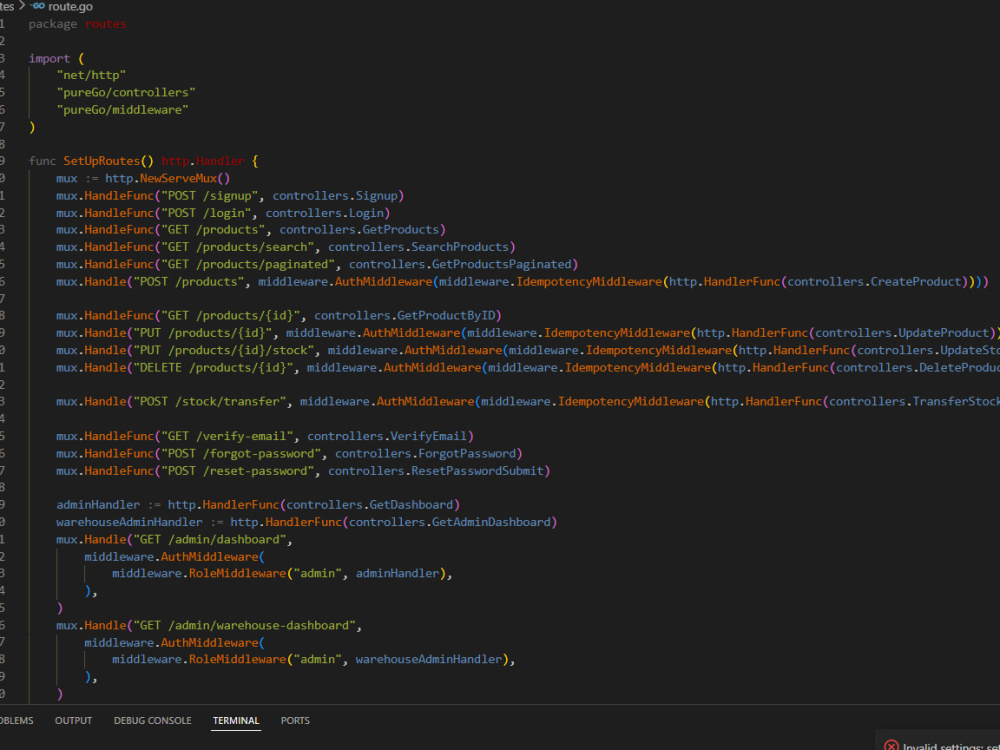
Task: Click the "net/http" import string
Action: point(91,75)
